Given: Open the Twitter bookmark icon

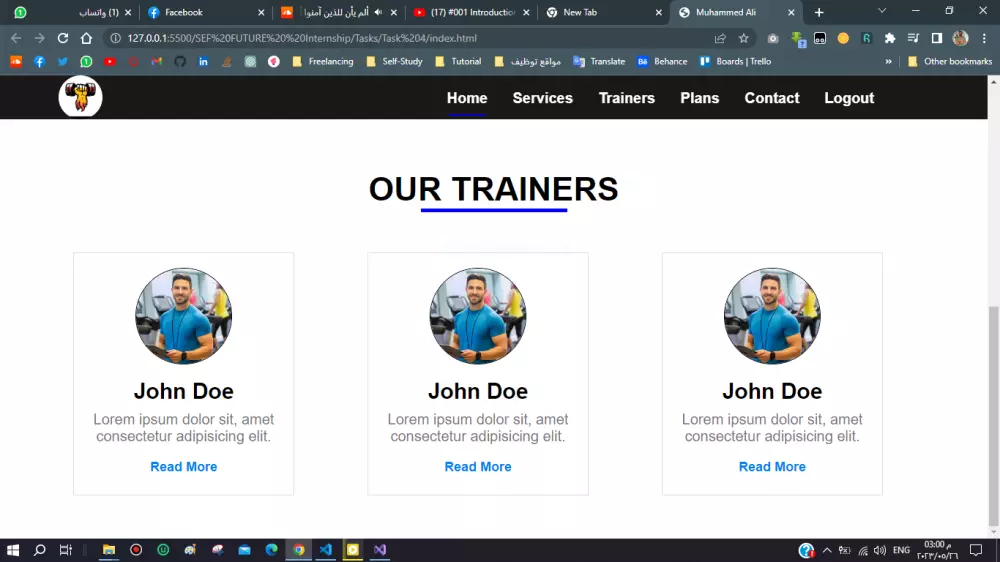Looking at the screenshot, I should pos(62,62).
